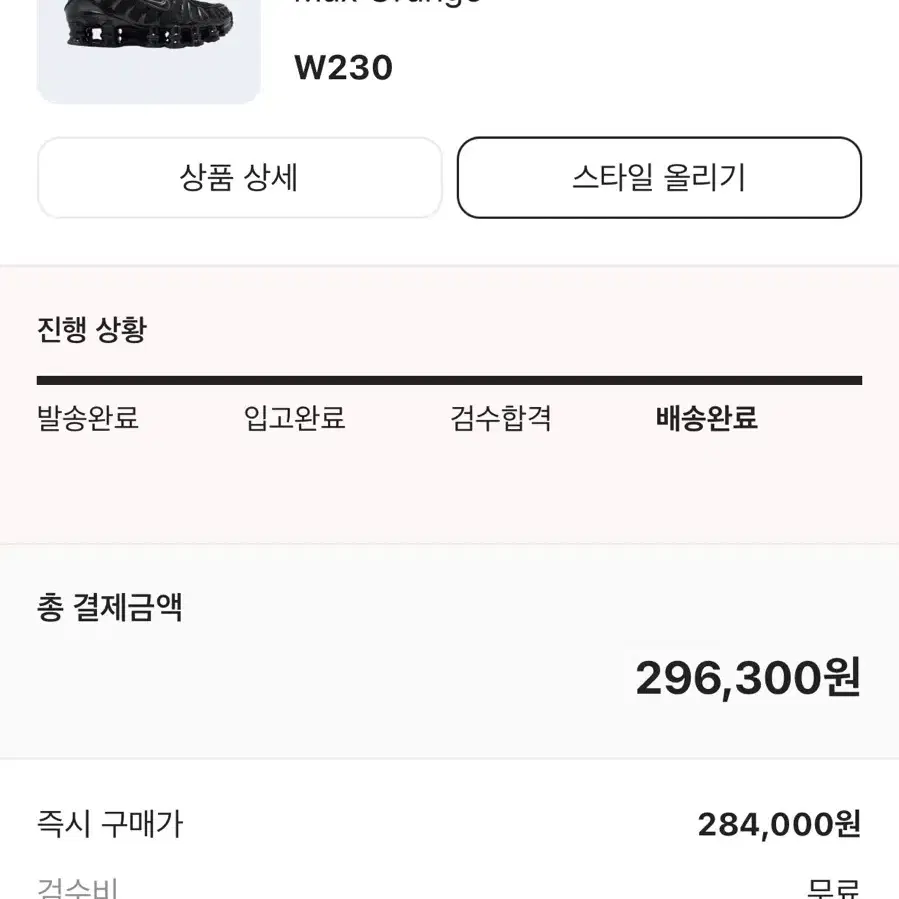Select the 발송완료 progress step

(x=88, y=418)
